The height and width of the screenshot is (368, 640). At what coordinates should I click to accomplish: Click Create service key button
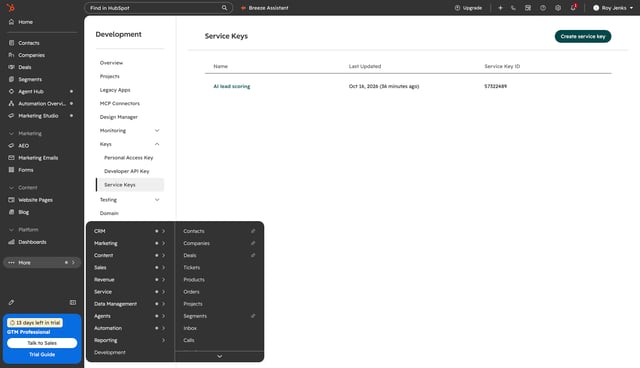click(x=583, y=36)
